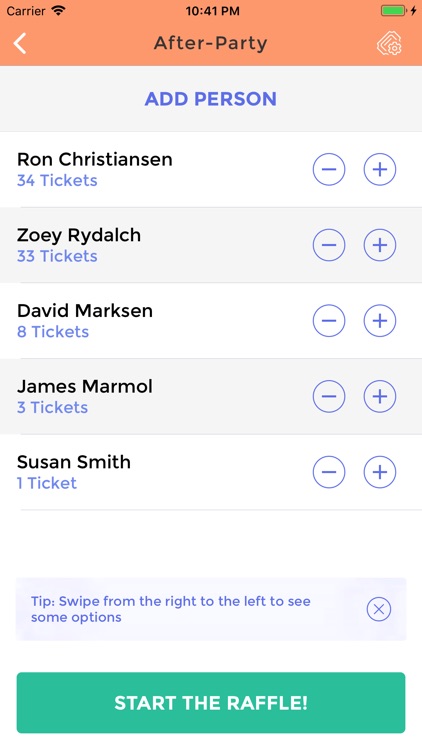Select Ron Christiansen's name
This screenshot has height=750, width=422.
(x=95, y=159)
